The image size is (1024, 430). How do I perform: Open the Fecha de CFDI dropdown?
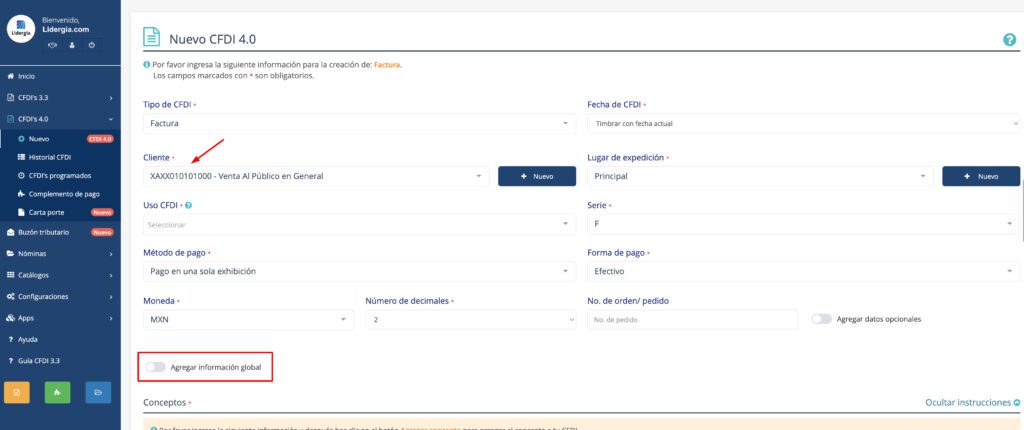click(x=805, y=124)
